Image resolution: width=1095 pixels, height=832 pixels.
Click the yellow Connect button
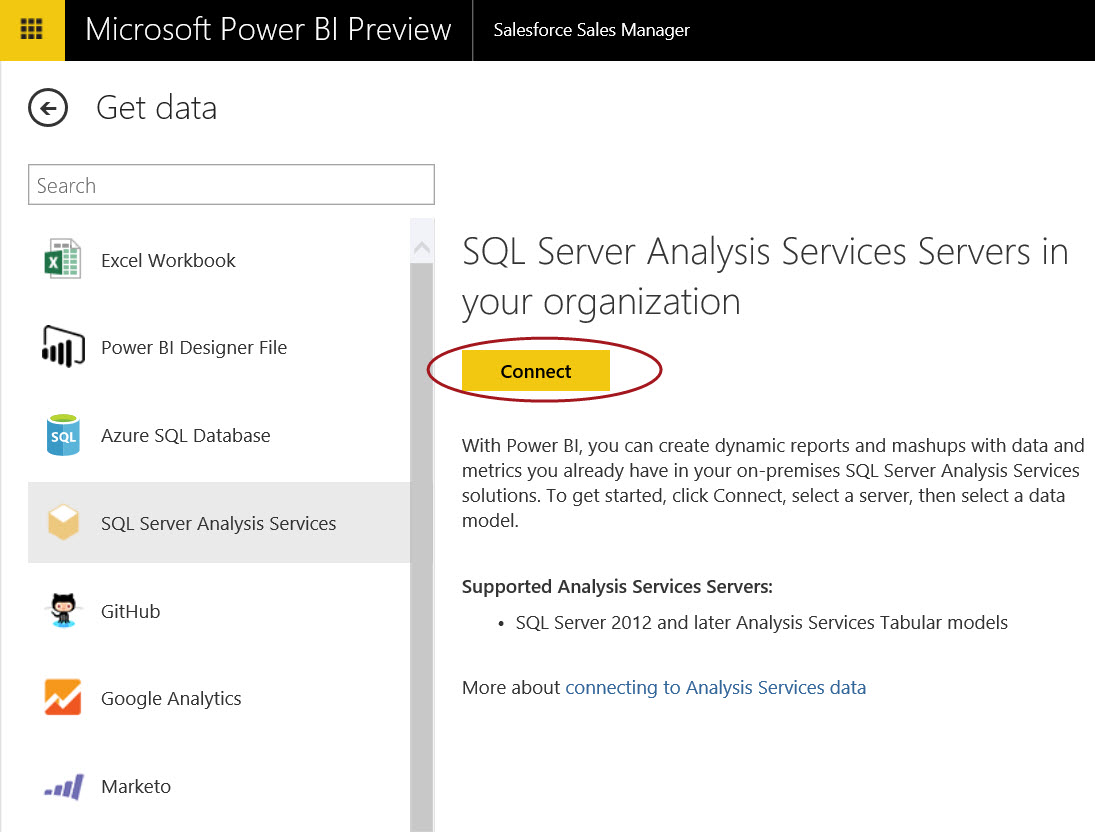tap(536, 371)
